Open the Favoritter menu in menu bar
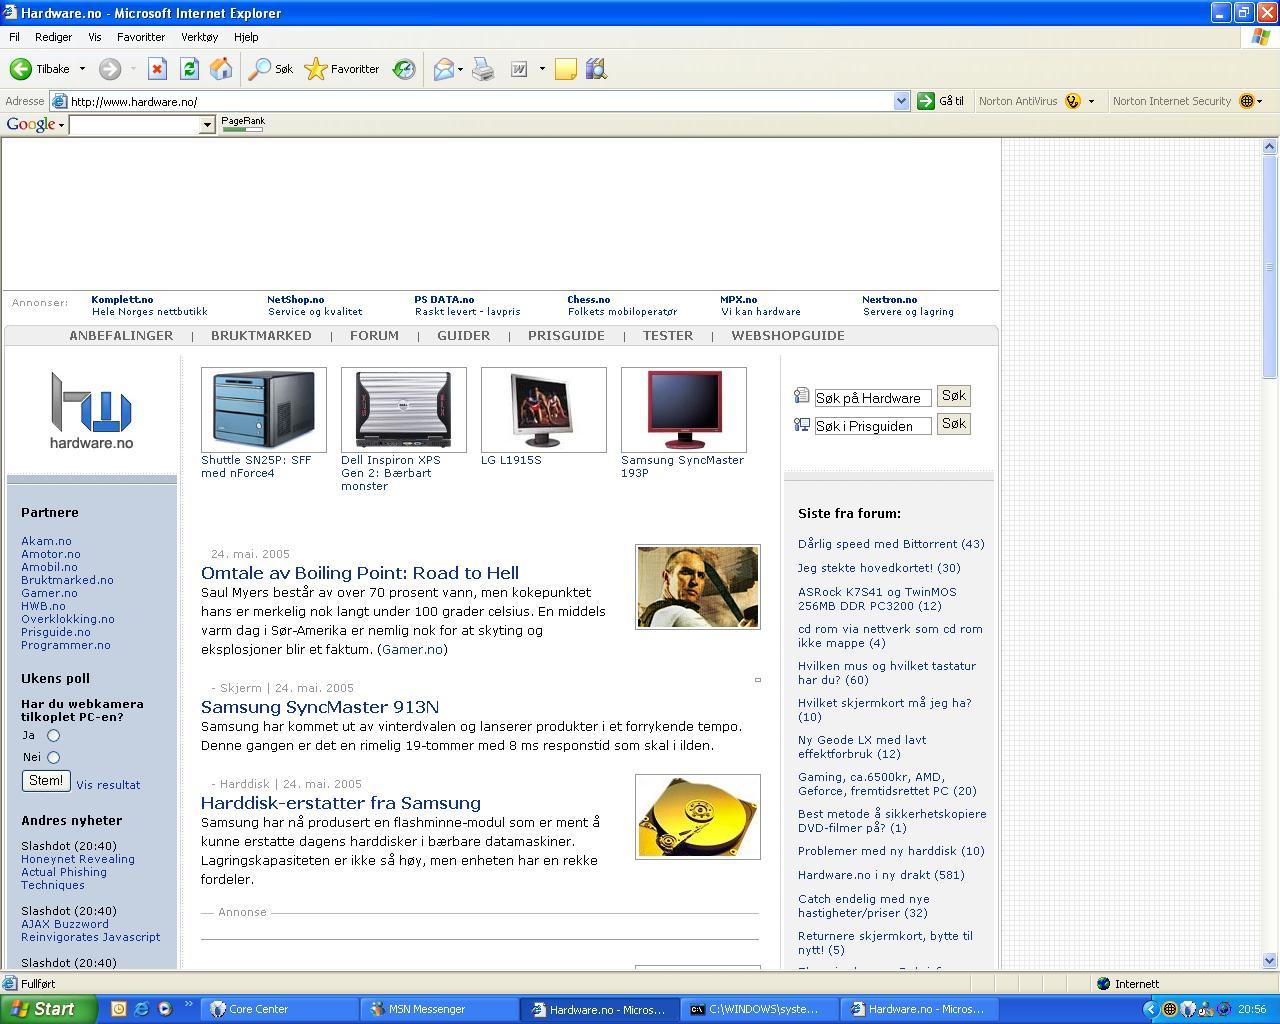Viewport: 1280px width, 1024px height. [x=141, y=37]
